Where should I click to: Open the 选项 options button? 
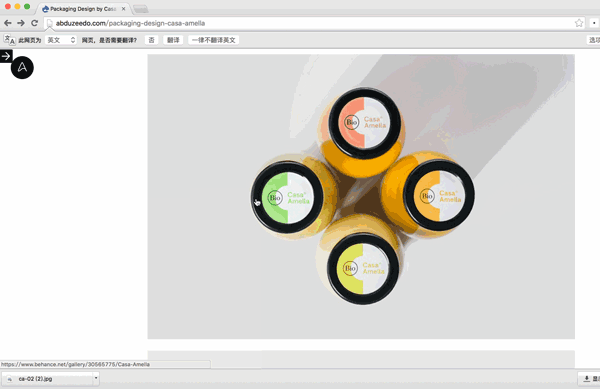593,40
